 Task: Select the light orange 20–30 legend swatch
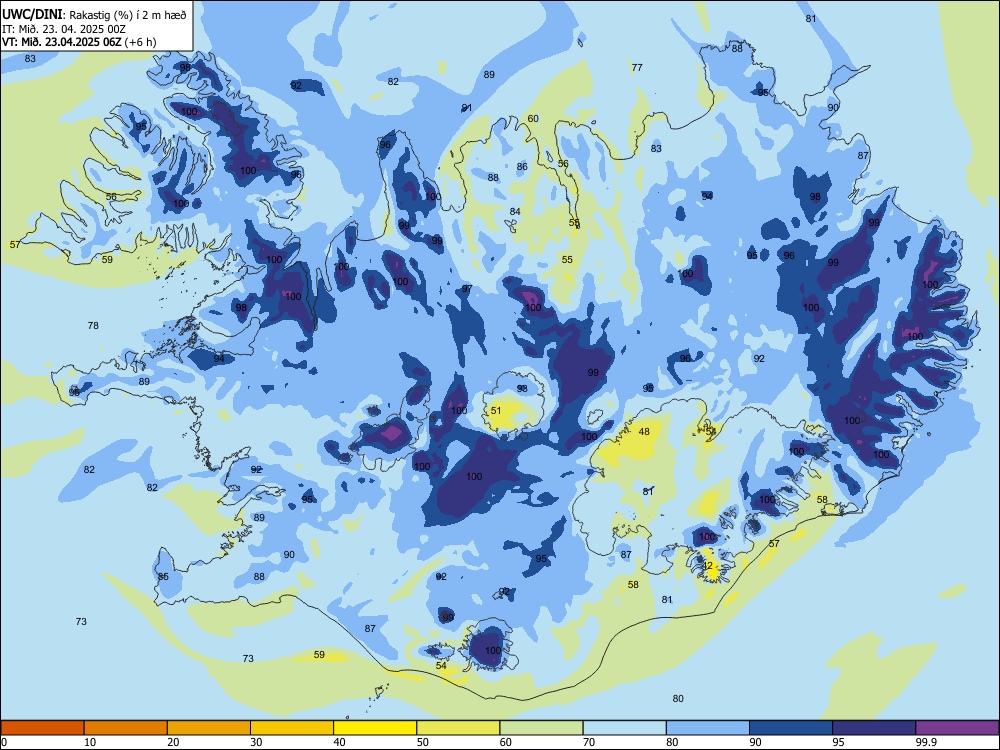click(x=209, y=728)
